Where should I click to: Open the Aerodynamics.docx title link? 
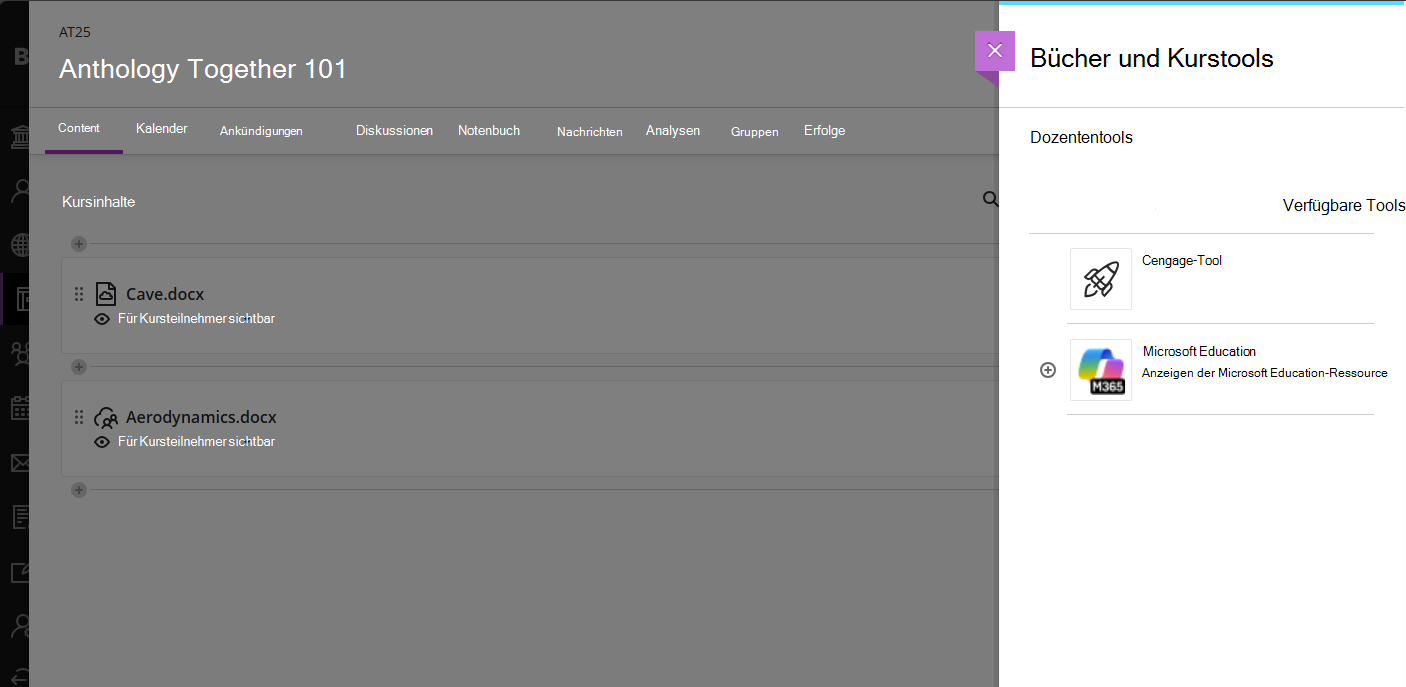tap(201, 417)
